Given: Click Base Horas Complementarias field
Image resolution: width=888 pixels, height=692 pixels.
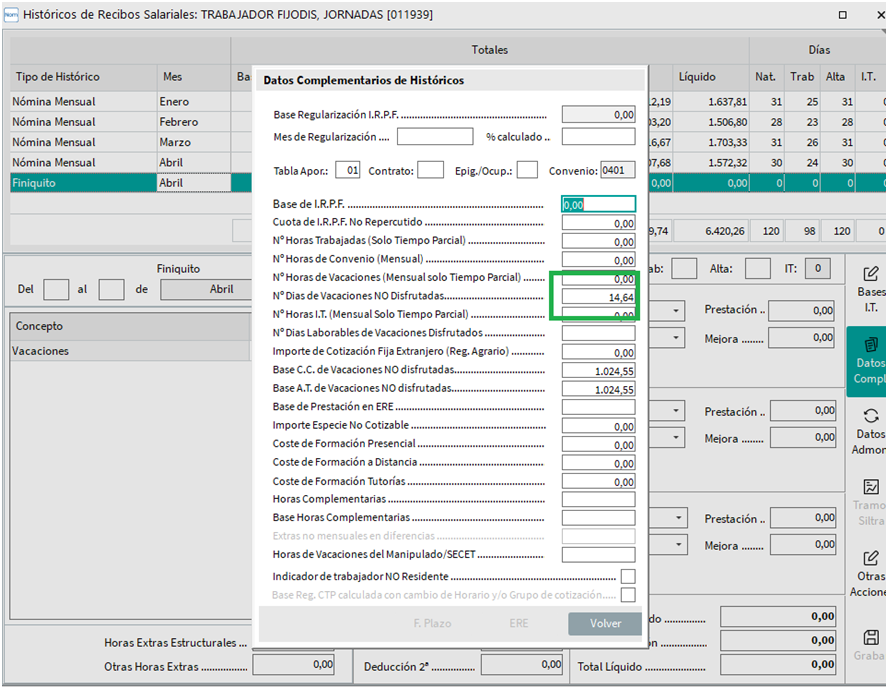Looking at the screenshot, I should tap(599, 518).
